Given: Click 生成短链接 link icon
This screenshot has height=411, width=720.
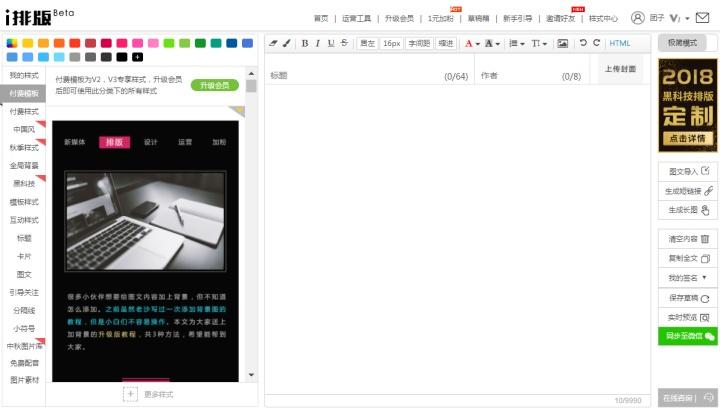Looking at the screenshot, I should coord(709,191).
